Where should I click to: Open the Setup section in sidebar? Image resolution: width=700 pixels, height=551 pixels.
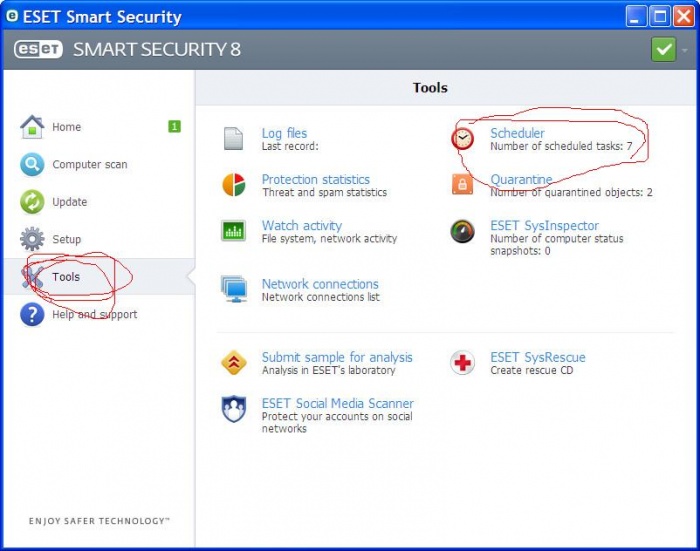pyautogui.click(x=66, y=240)
